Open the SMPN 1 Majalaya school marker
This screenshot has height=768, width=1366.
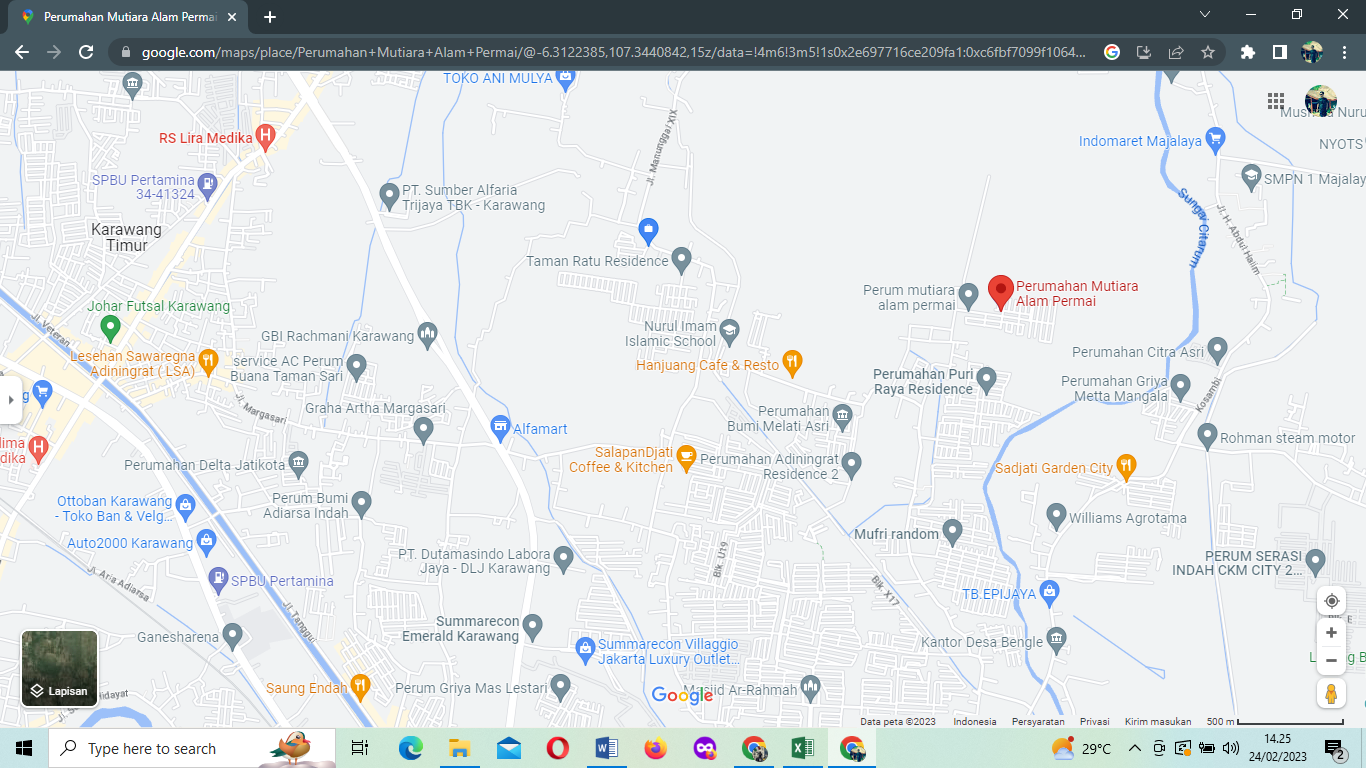pos(1250,177)
